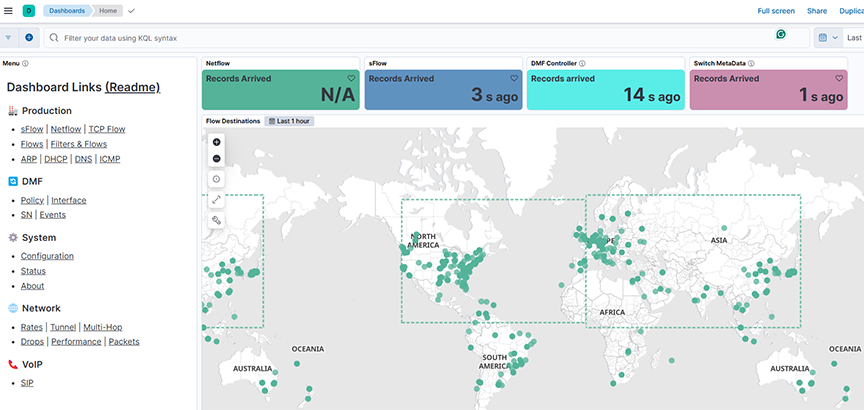Click the map fit to data bounds icon
Image resolution: width=864 pixels, height=410 pixels.
tap(216, 179)
